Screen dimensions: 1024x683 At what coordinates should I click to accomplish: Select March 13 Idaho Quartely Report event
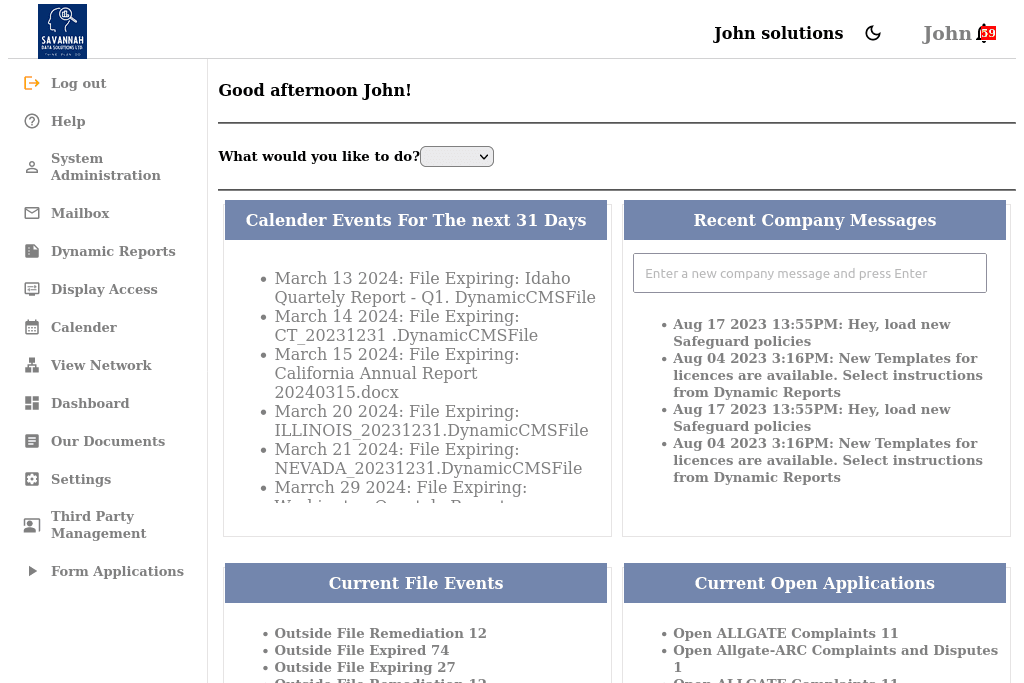point(435,288)
